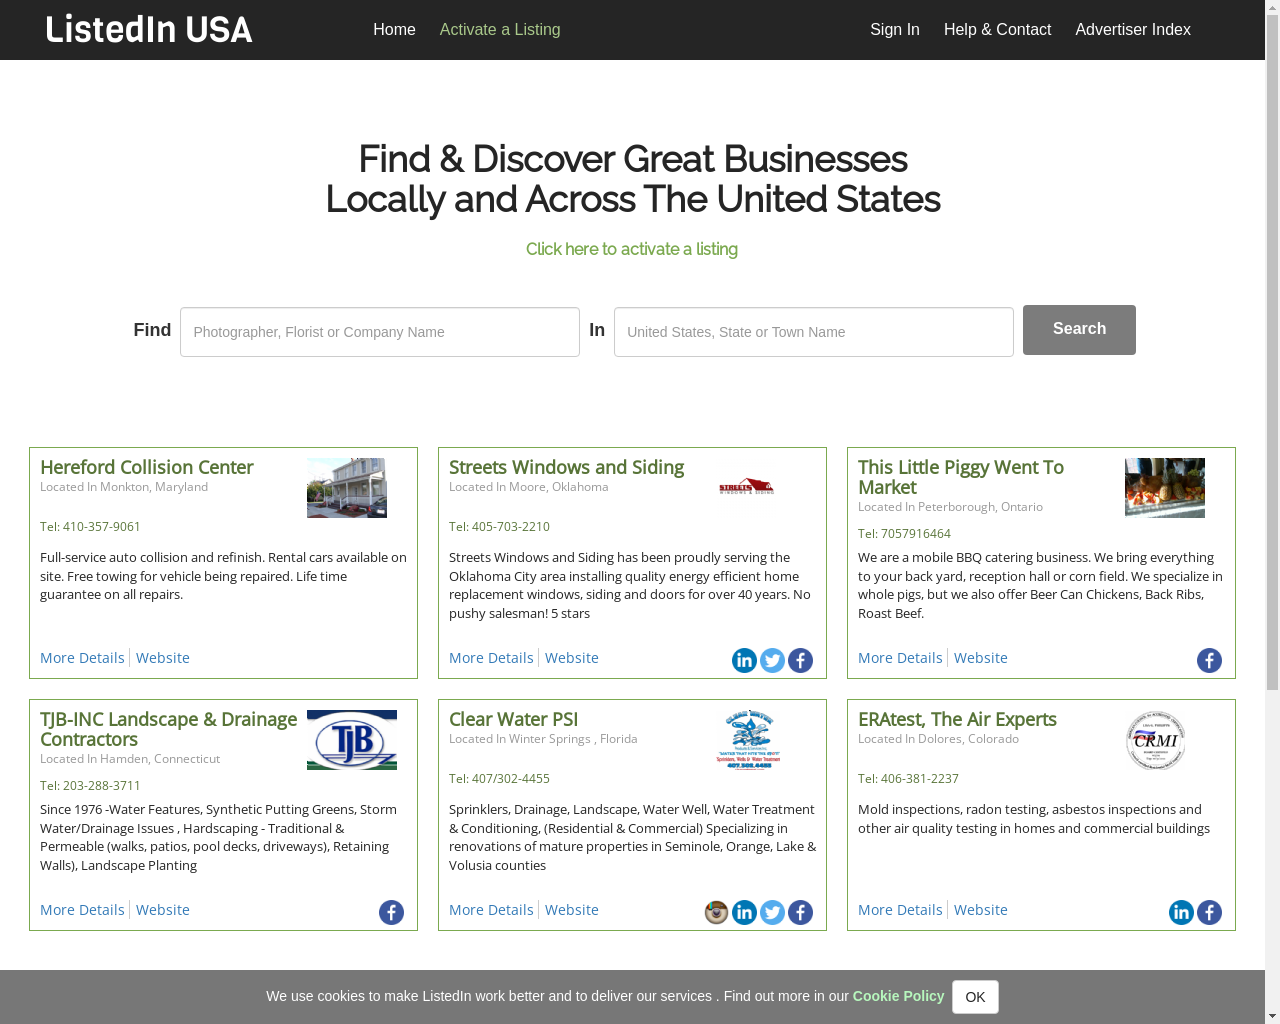Image resolution: width=1280 pixels, height=1024 pixels.
Task: Open Facebook icon for ERAtest listing
Action: [x=1209, y=912]
